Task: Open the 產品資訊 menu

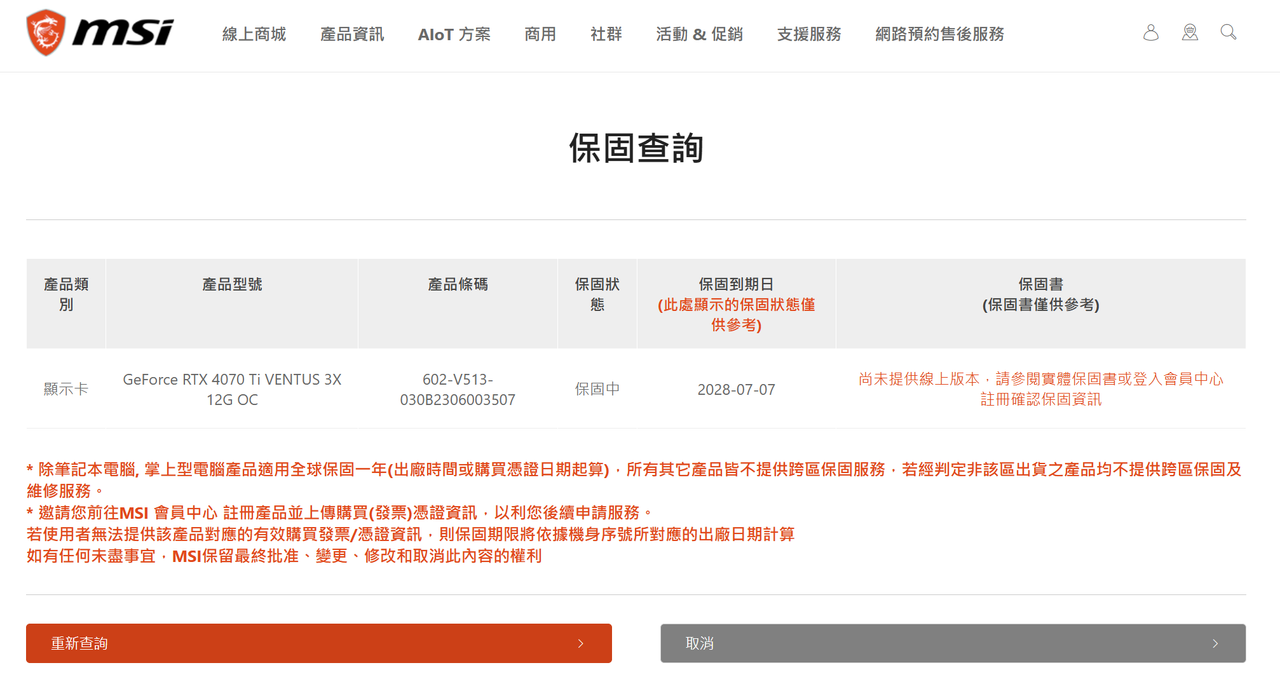Action: 352,34
